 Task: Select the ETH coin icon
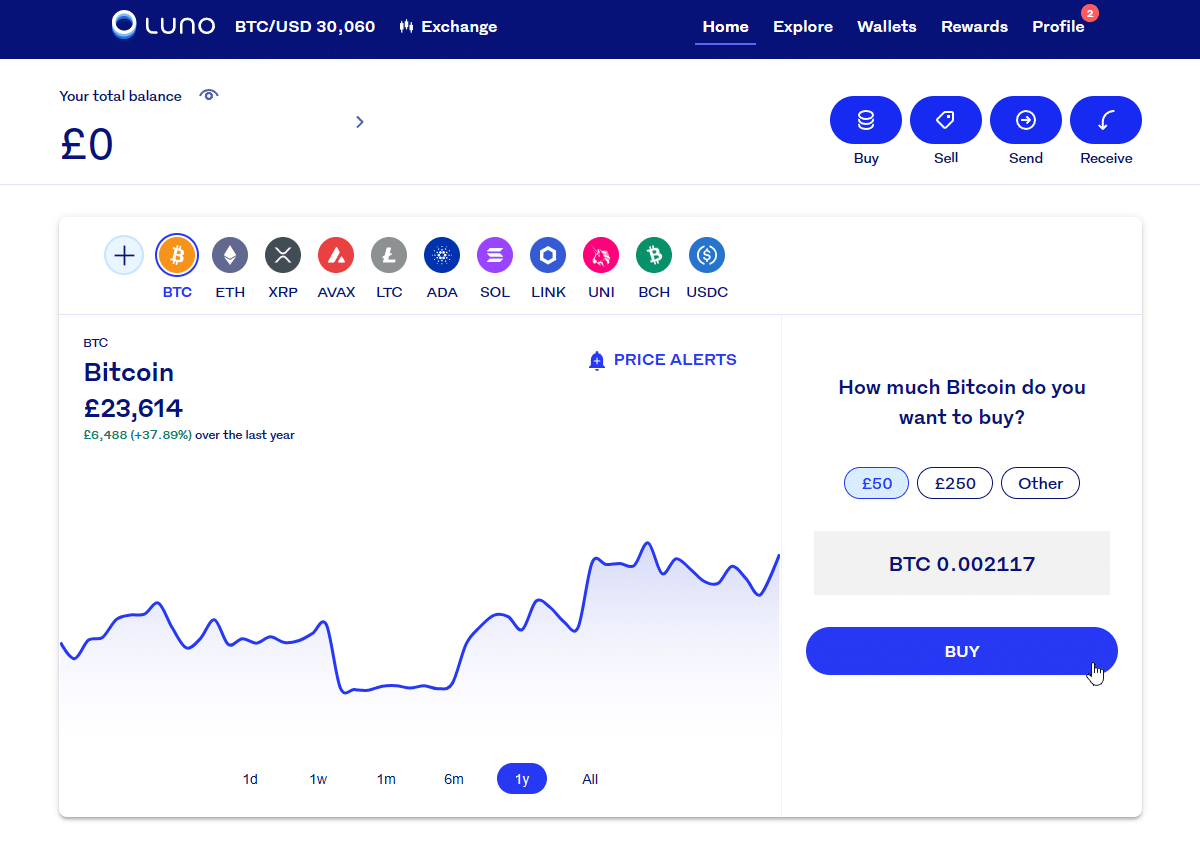point(230,255)
